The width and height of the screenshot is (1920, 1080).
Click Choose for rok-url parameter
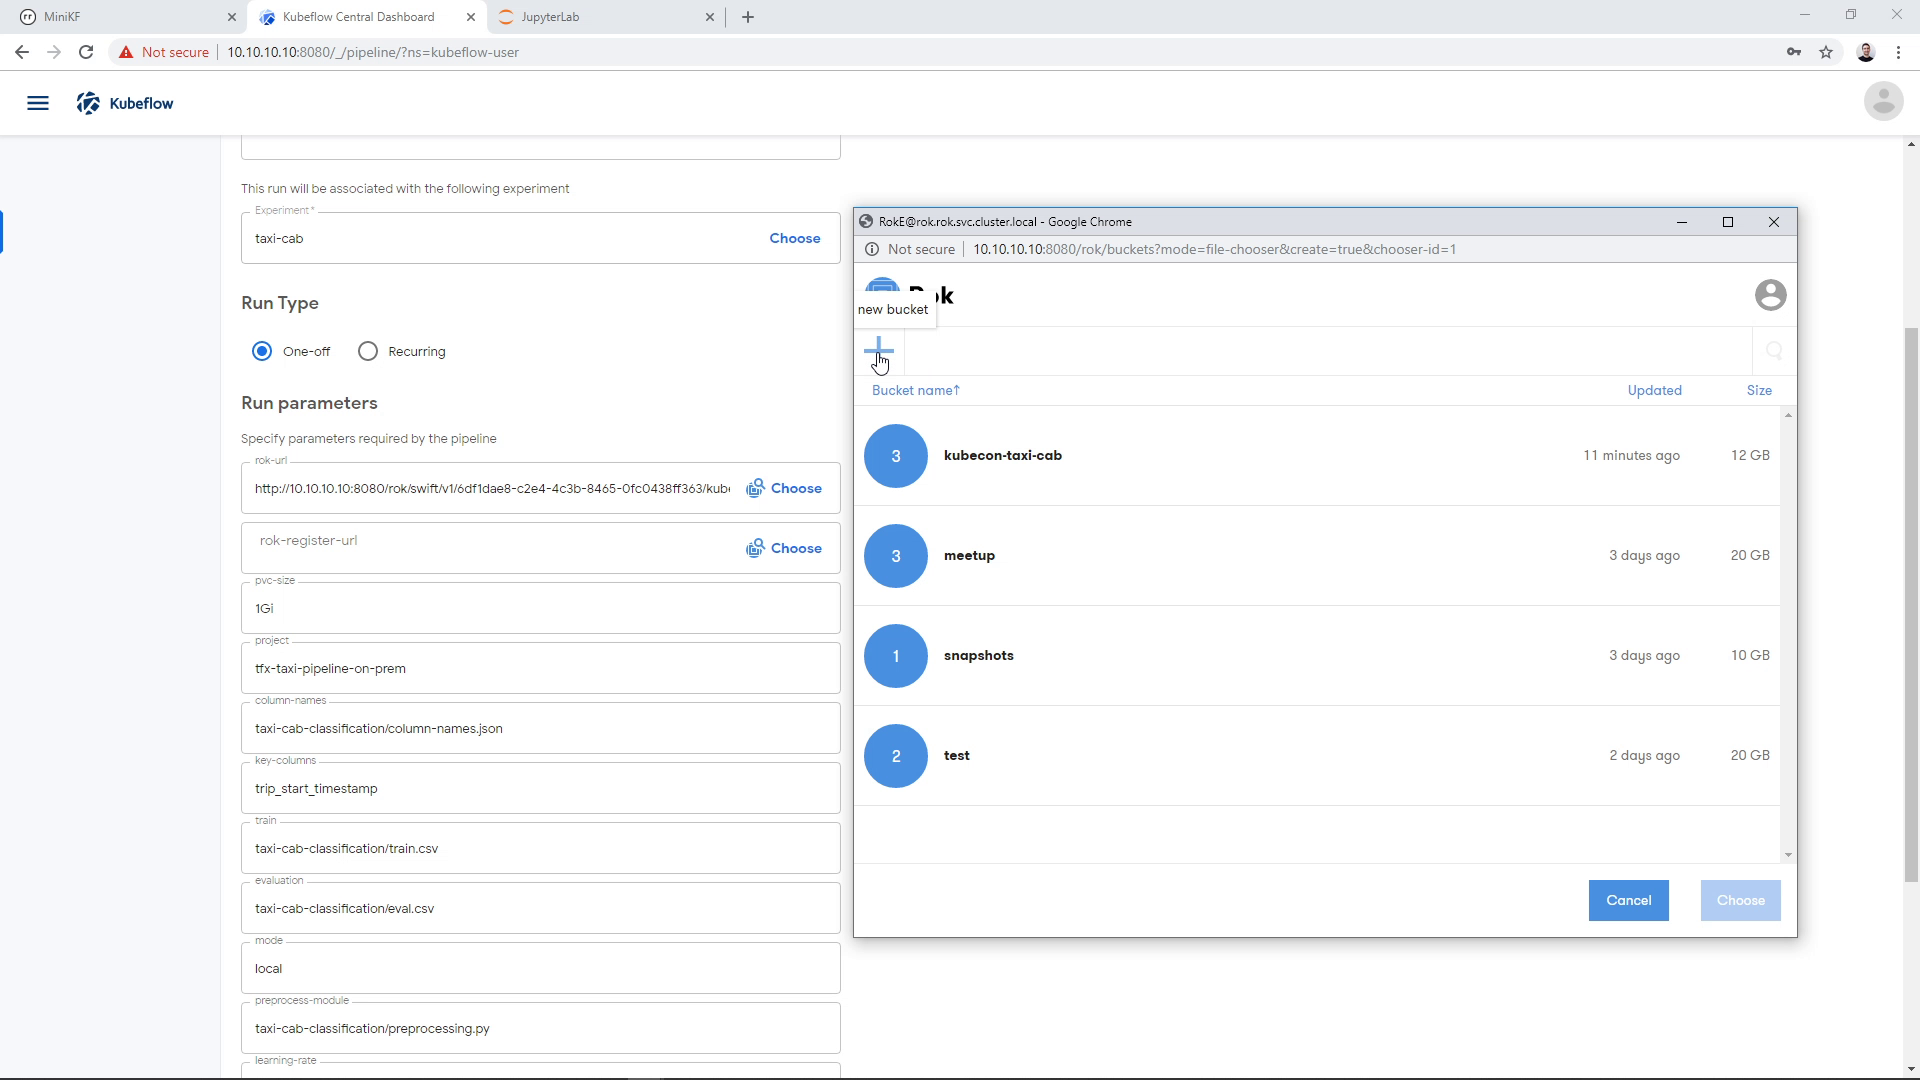click(x=784, y=488)
